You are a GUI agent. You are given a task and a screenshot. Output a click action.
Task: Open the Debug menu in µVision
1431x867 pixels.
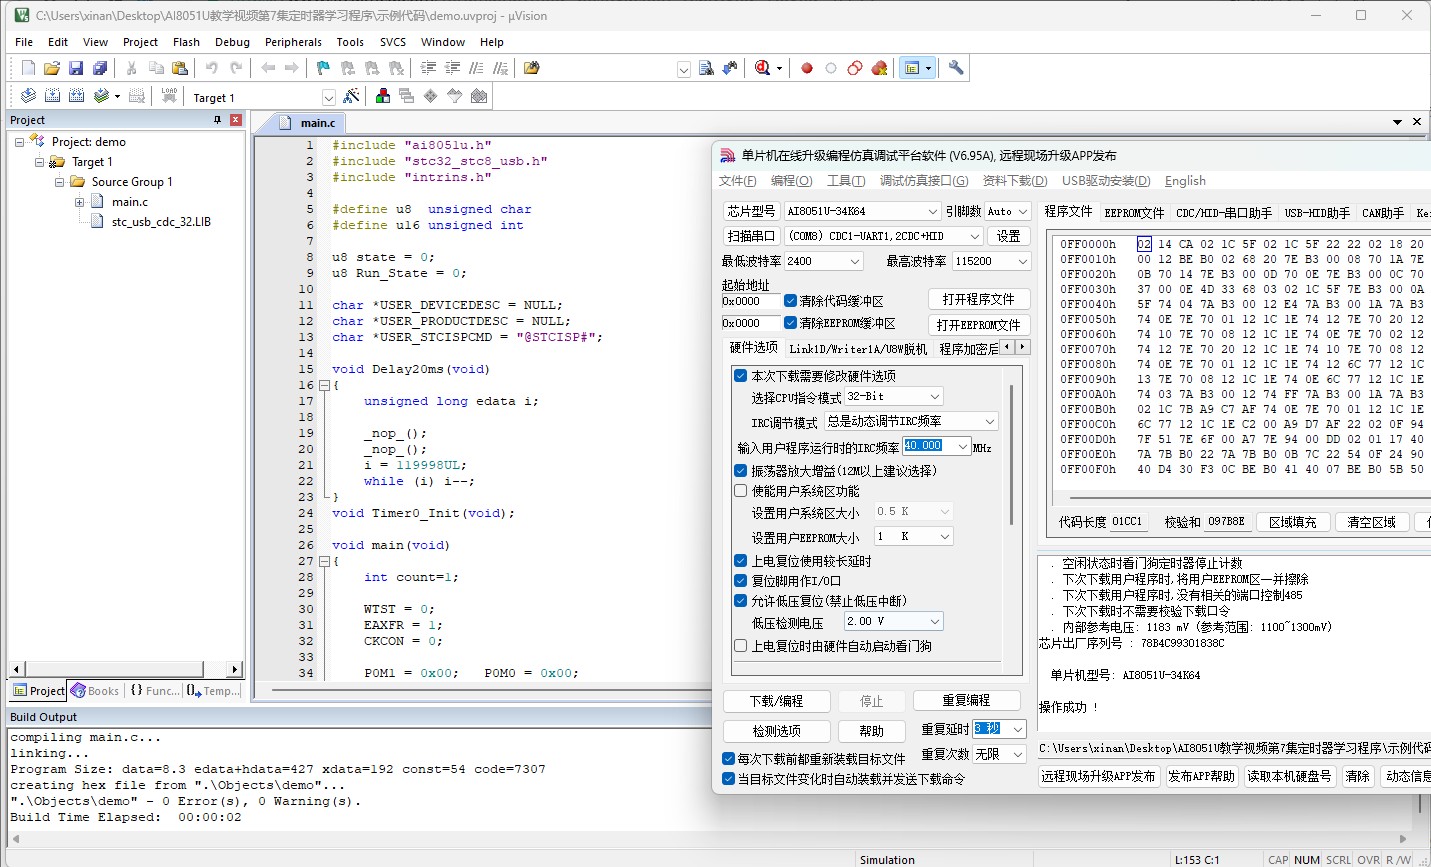tap(232, 42)
